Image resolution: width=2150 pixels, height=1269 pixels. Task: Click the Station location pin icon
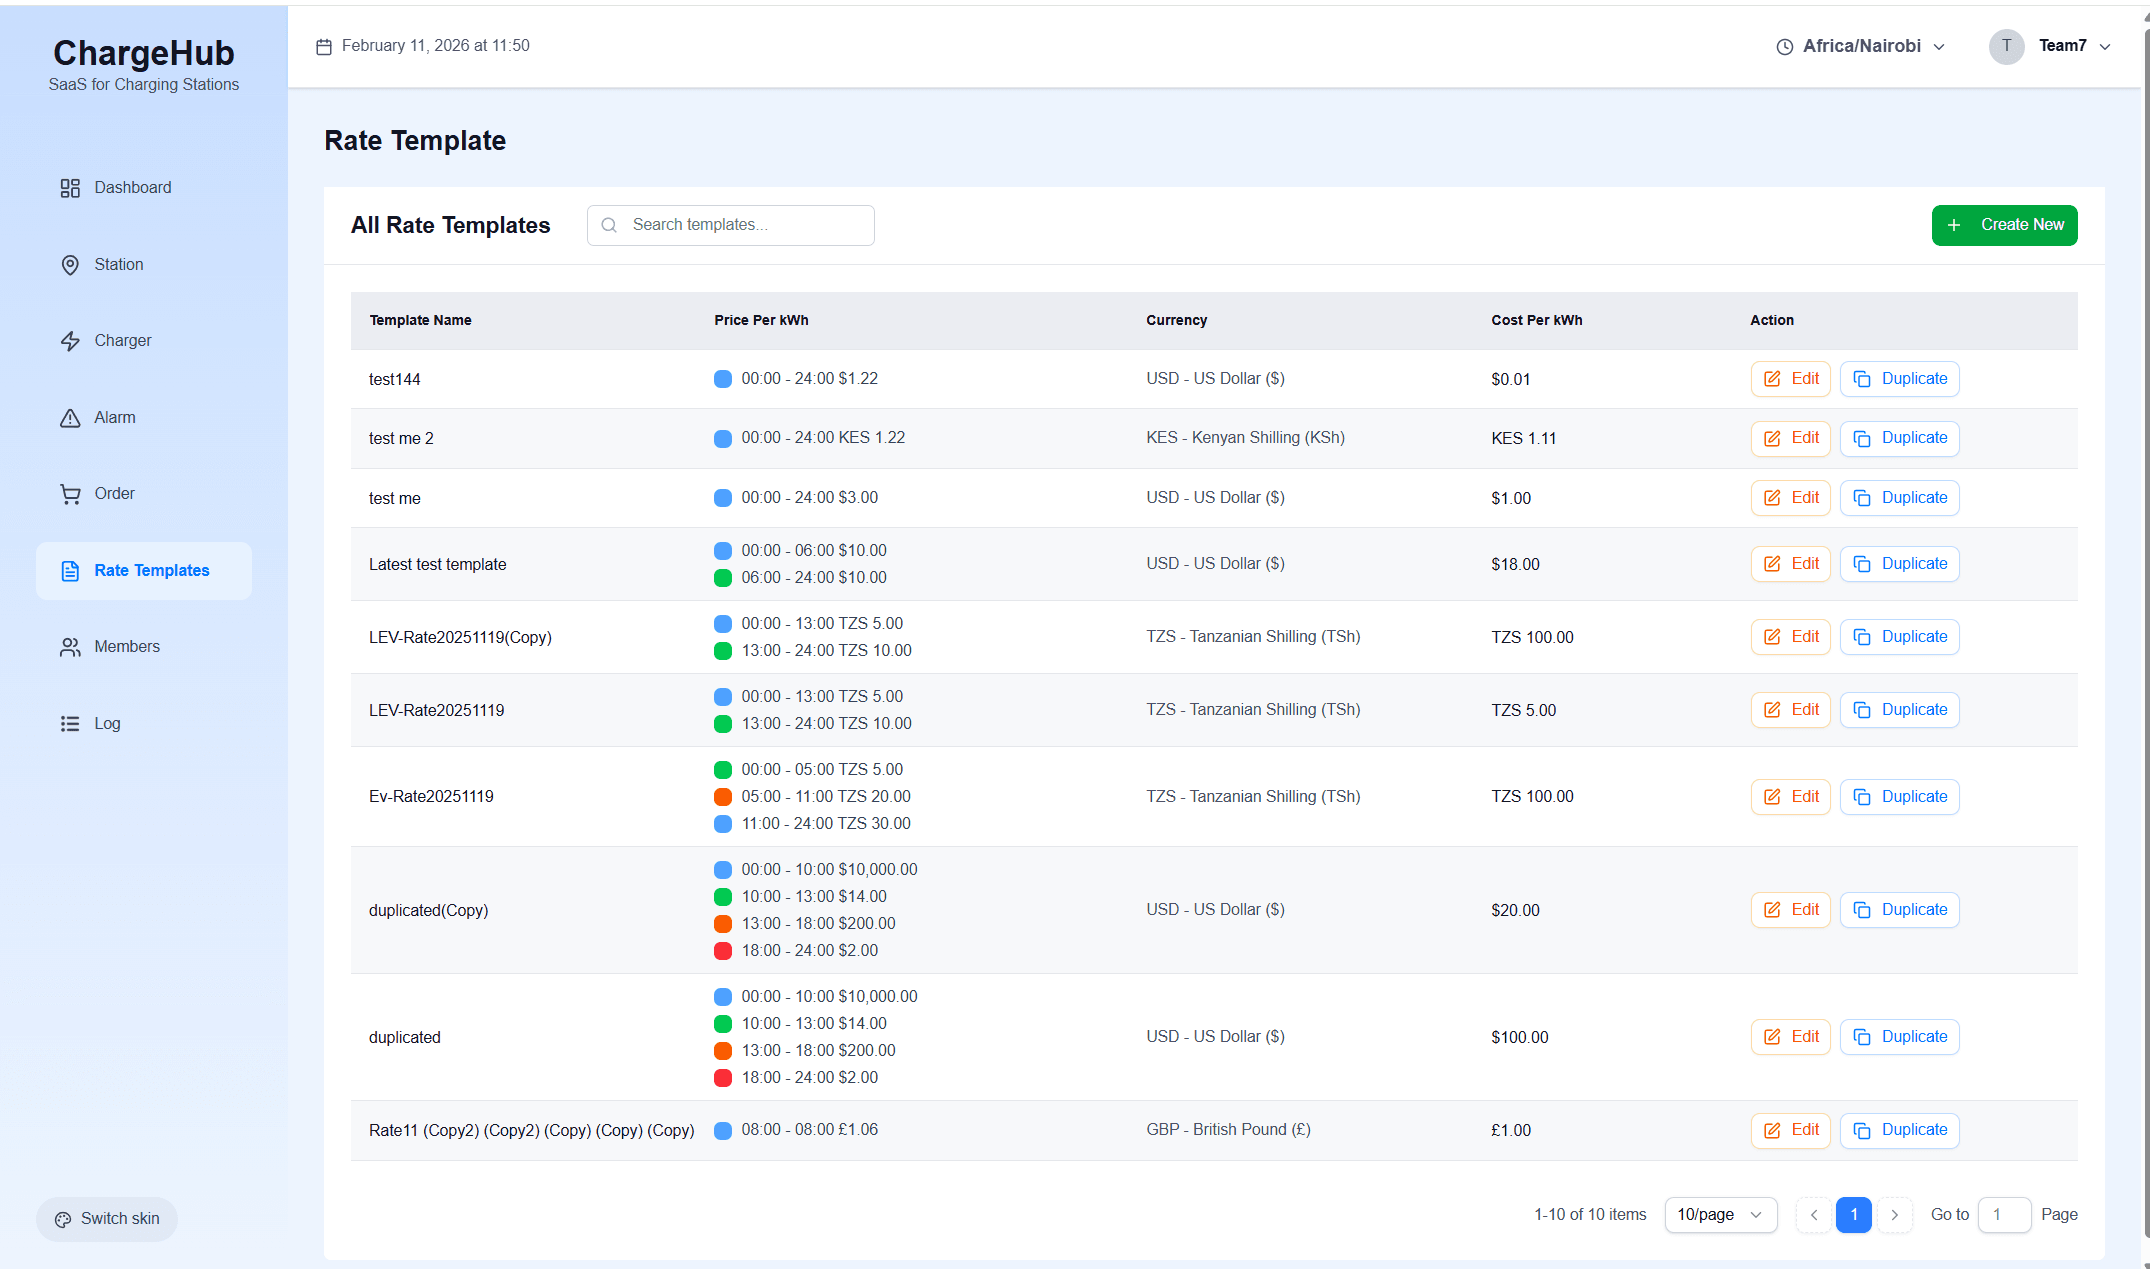click(x=70, y=265)
